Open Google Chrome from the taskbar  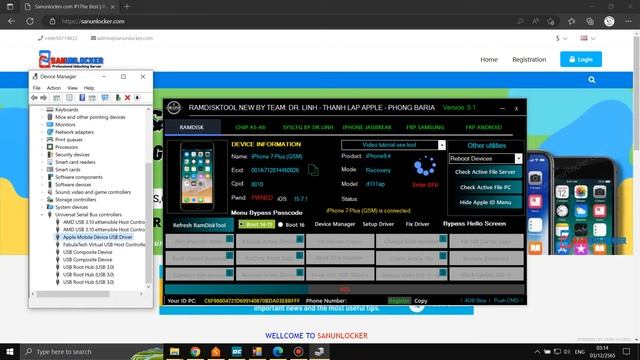[196, 351]
